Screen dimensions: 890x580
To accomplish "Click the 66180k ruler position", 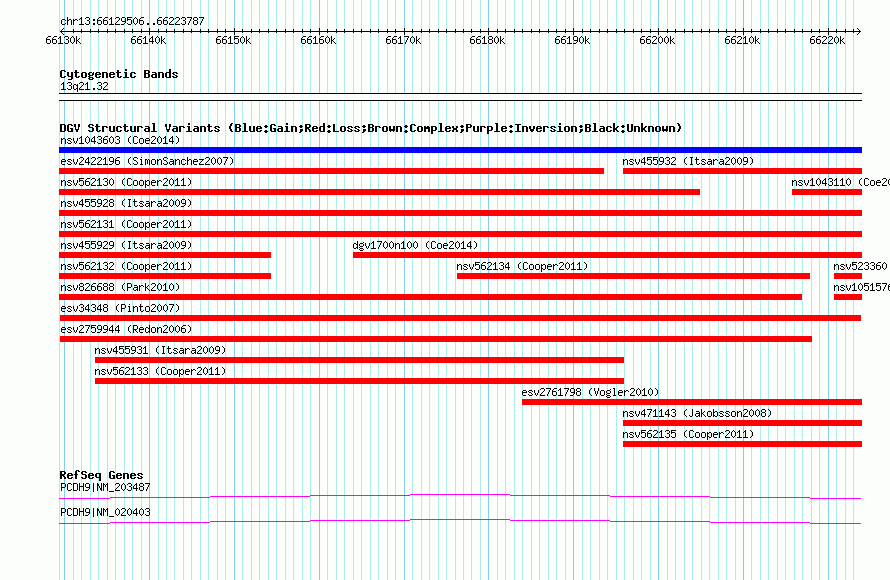I will pos(488,40).
